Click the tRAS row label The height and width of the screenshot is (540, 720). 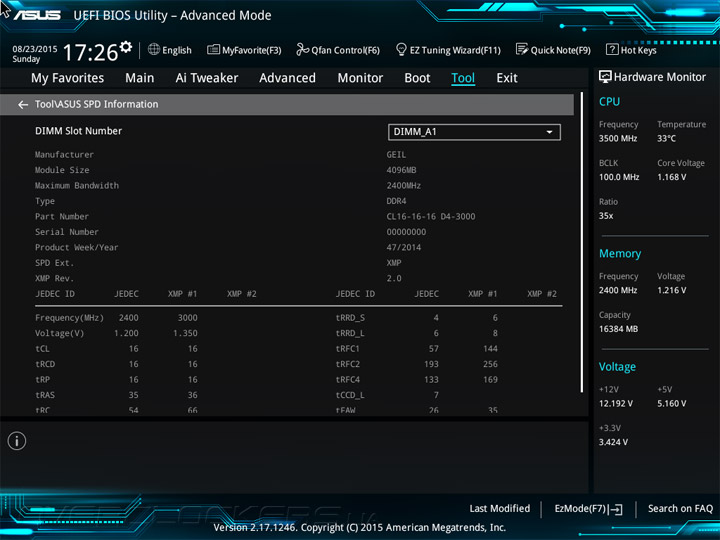45,395
